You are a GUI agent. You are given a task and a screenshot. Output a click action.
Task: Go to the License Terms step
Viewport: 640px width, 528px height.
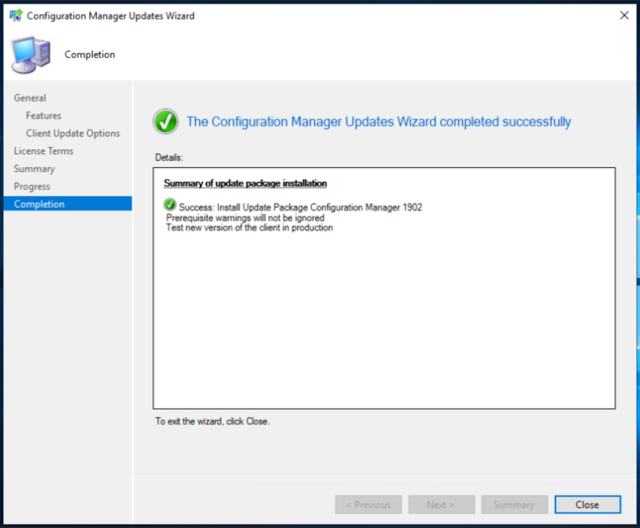pyautogui.click(x=43, y=151)
